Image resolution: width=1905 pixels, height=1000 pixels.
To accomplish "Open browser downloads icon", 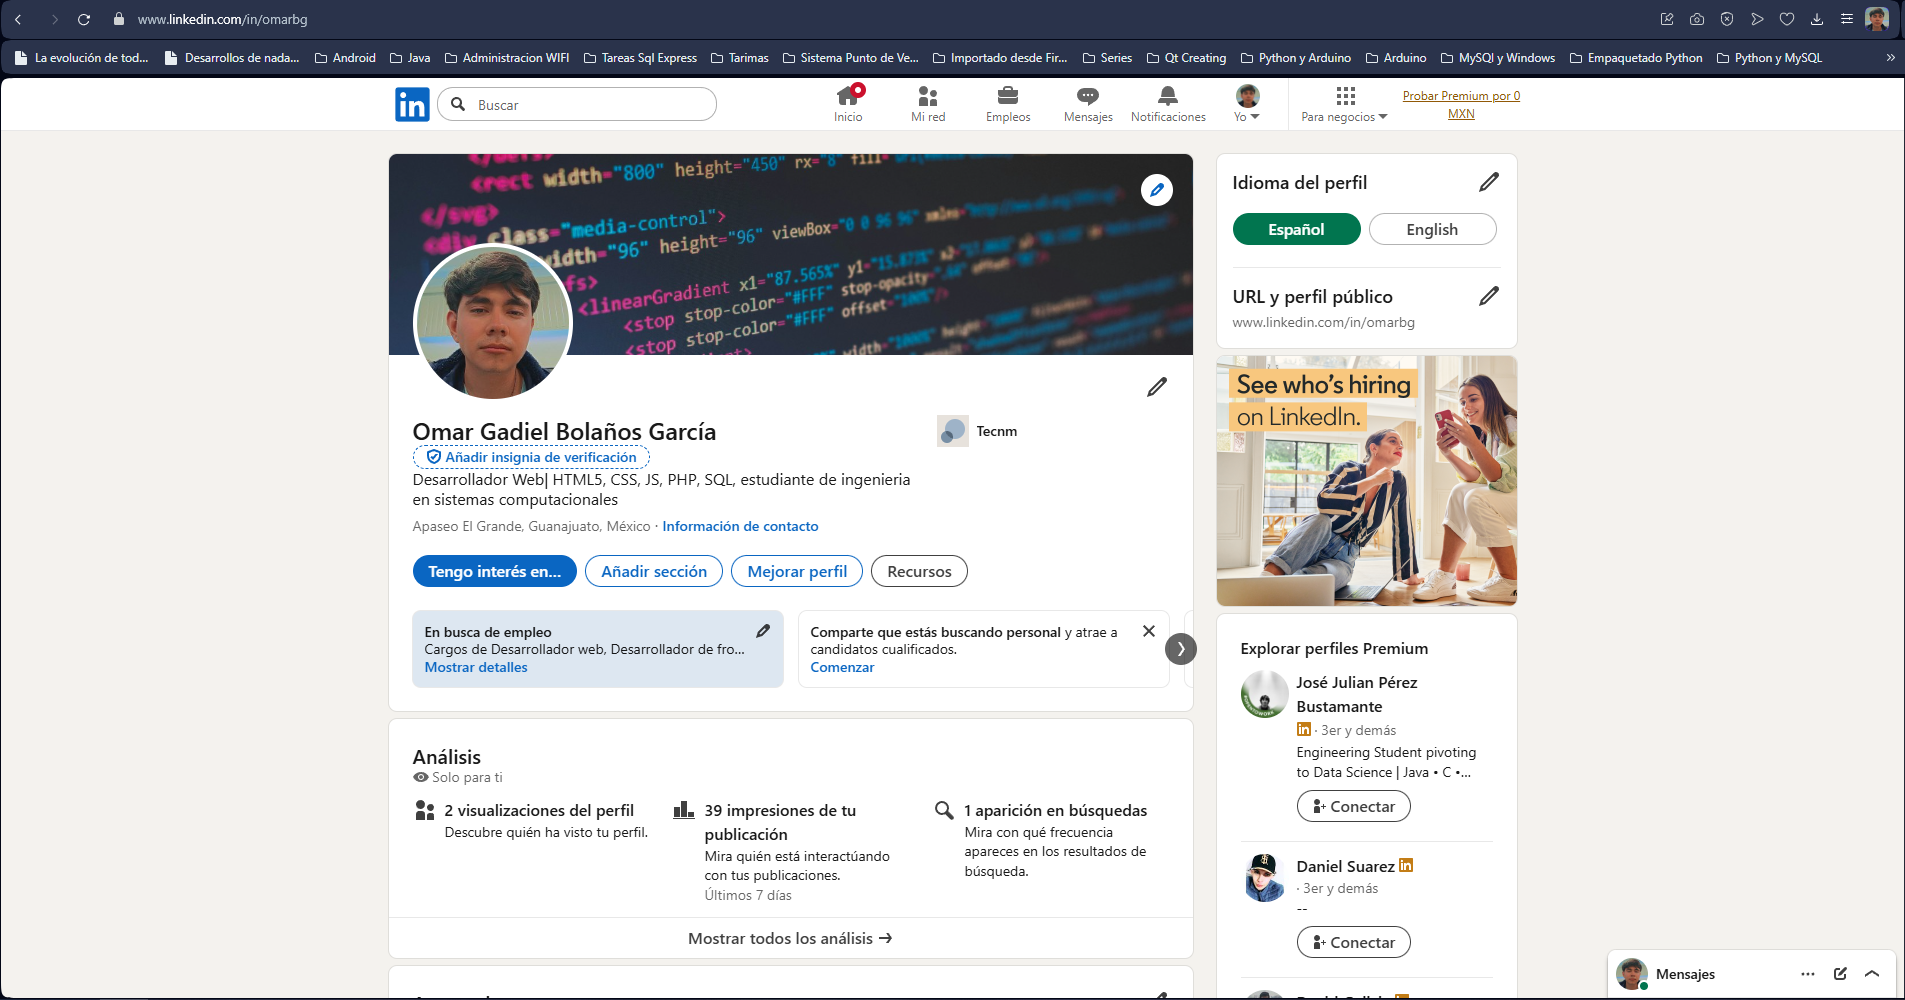I will [x=1817, y=19].
